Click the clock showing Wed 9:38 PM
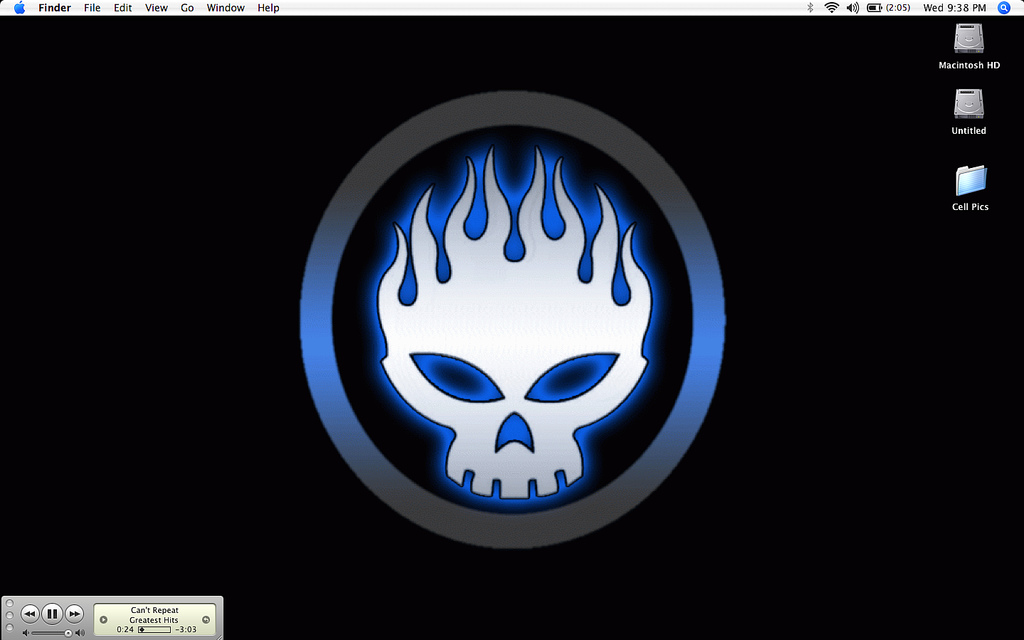The image size is (1024, 640). pos(954,8)
